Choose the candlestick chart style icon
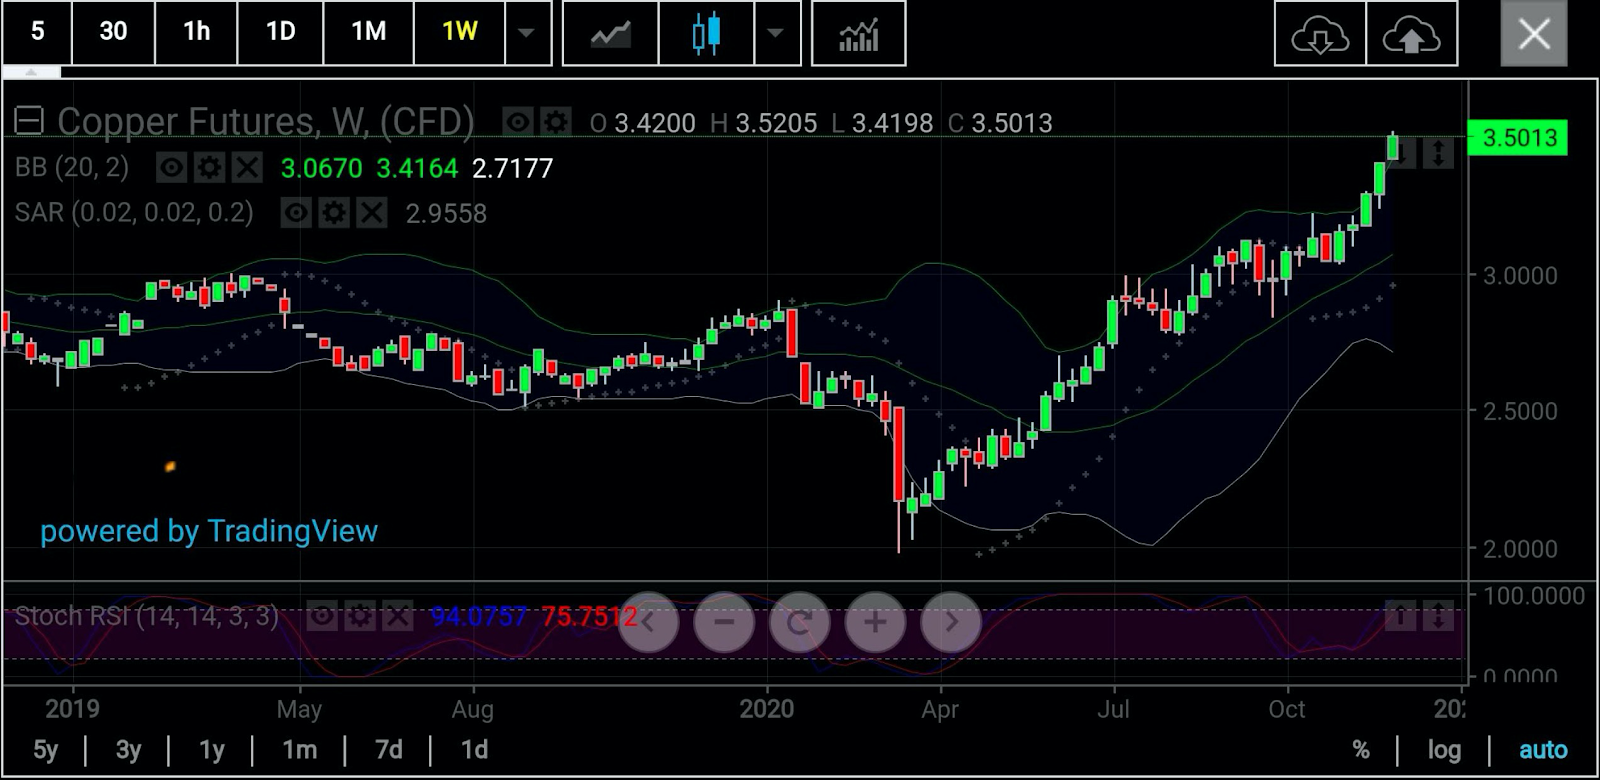 click(x=706, y=34)
